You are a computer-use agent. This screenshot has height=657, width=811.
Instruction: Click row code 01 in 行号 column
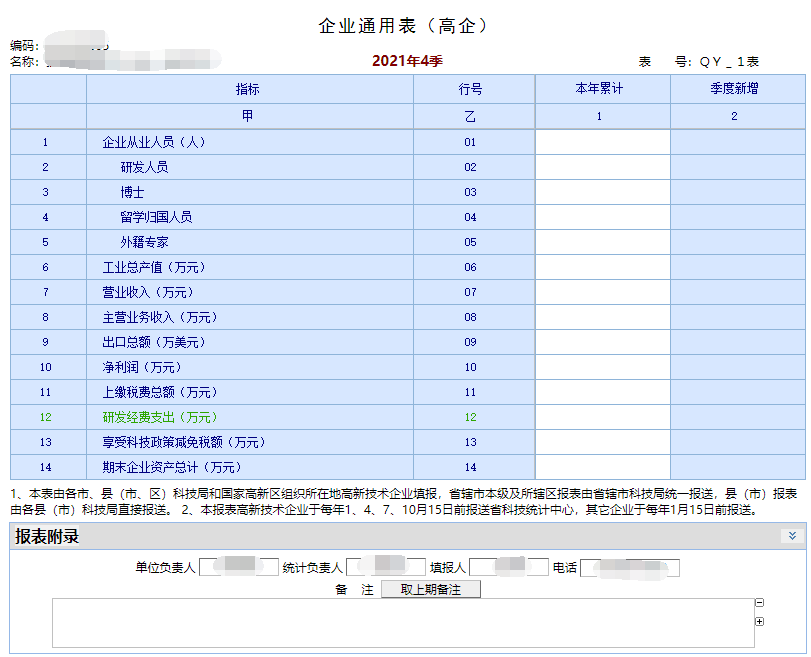(470, 142)
